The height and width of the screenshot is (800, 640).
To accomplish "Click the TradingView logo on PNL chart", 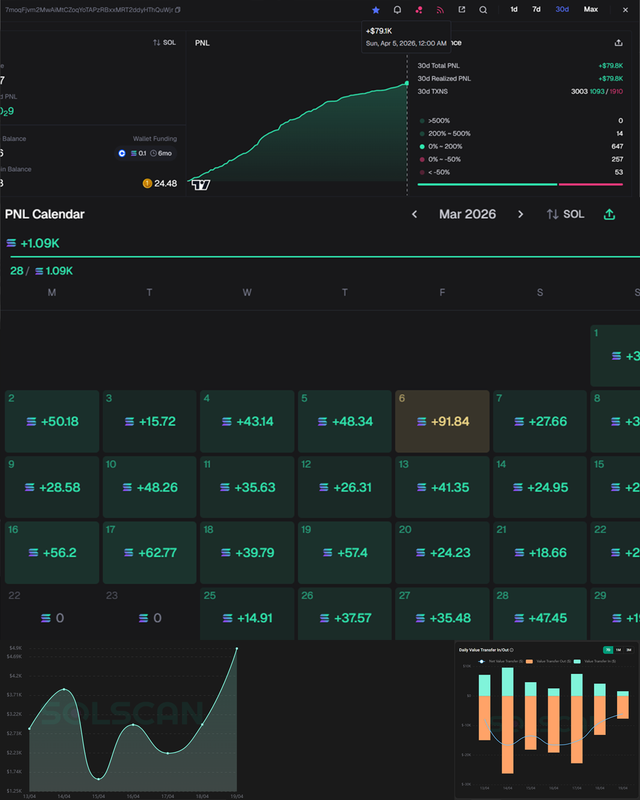I will pyautogui.click(x=201, y=185).
